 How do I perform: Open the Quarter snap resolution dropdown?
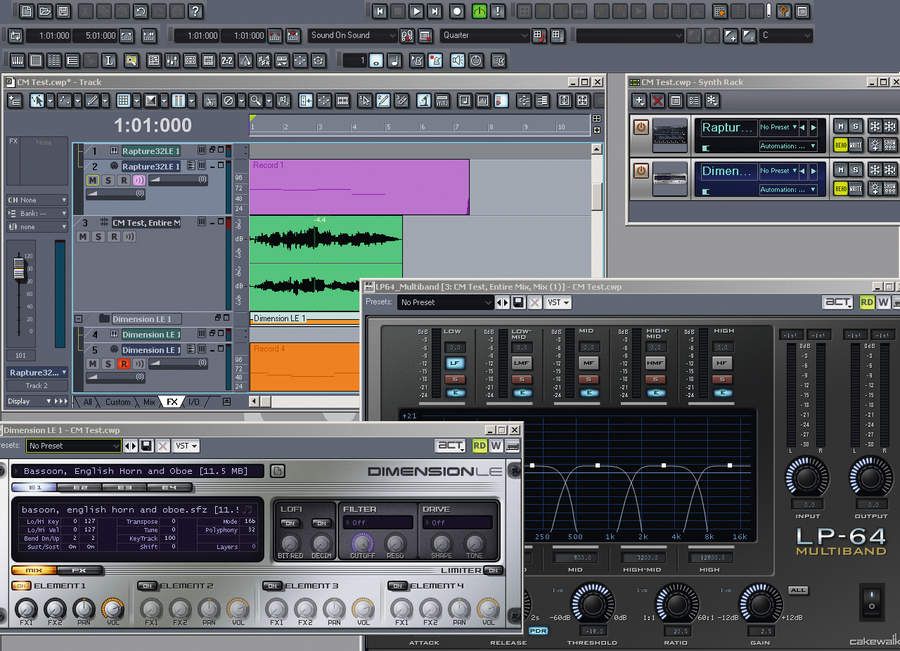tap(484, 36)
